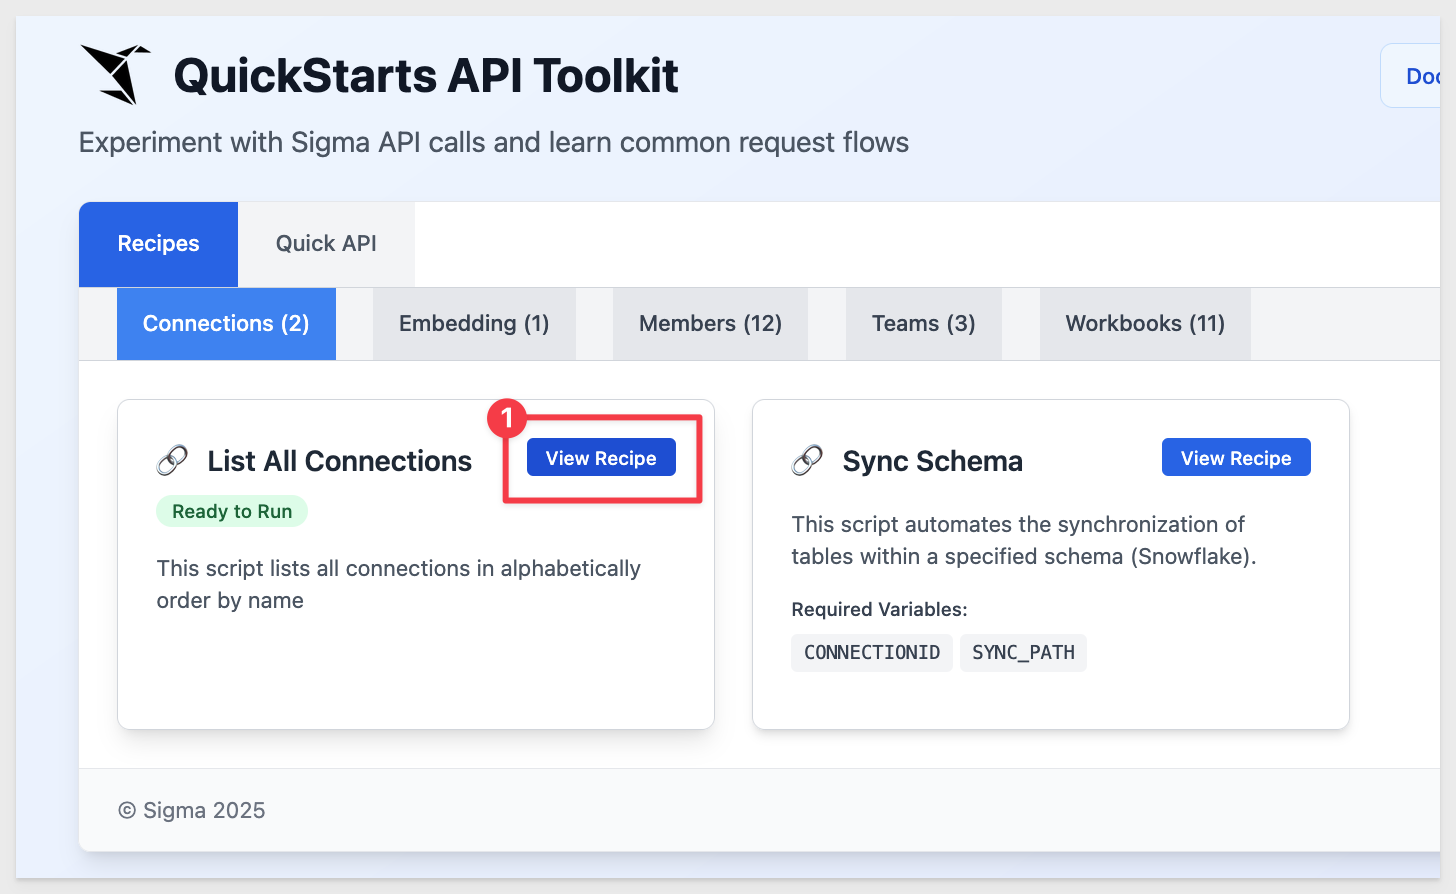Open the Embedding (1) category tab
This screenshot has height=894, width=1456.
point(474,324)
